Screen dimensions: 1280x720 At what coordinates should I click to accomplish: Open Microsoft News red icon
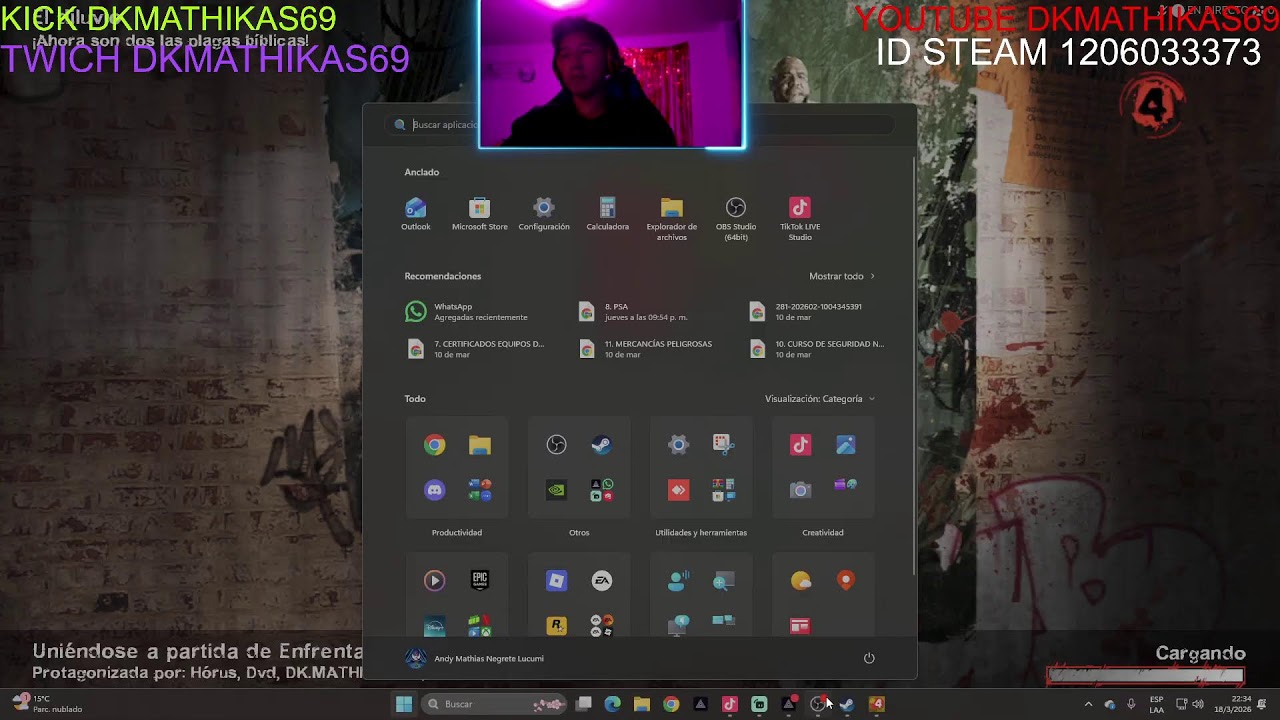click(800, 625)
